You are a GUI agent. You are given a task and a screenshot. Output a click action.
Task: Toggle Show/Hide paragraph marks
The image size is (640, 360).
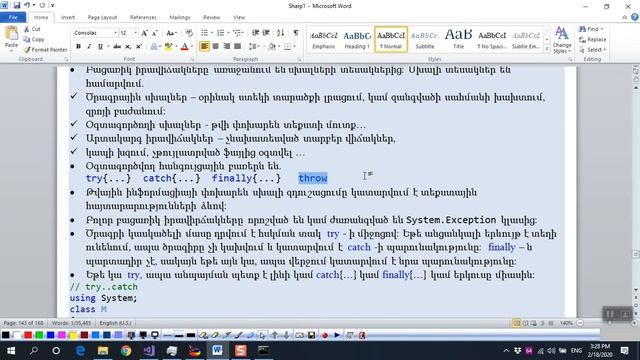tap(296, 33)
